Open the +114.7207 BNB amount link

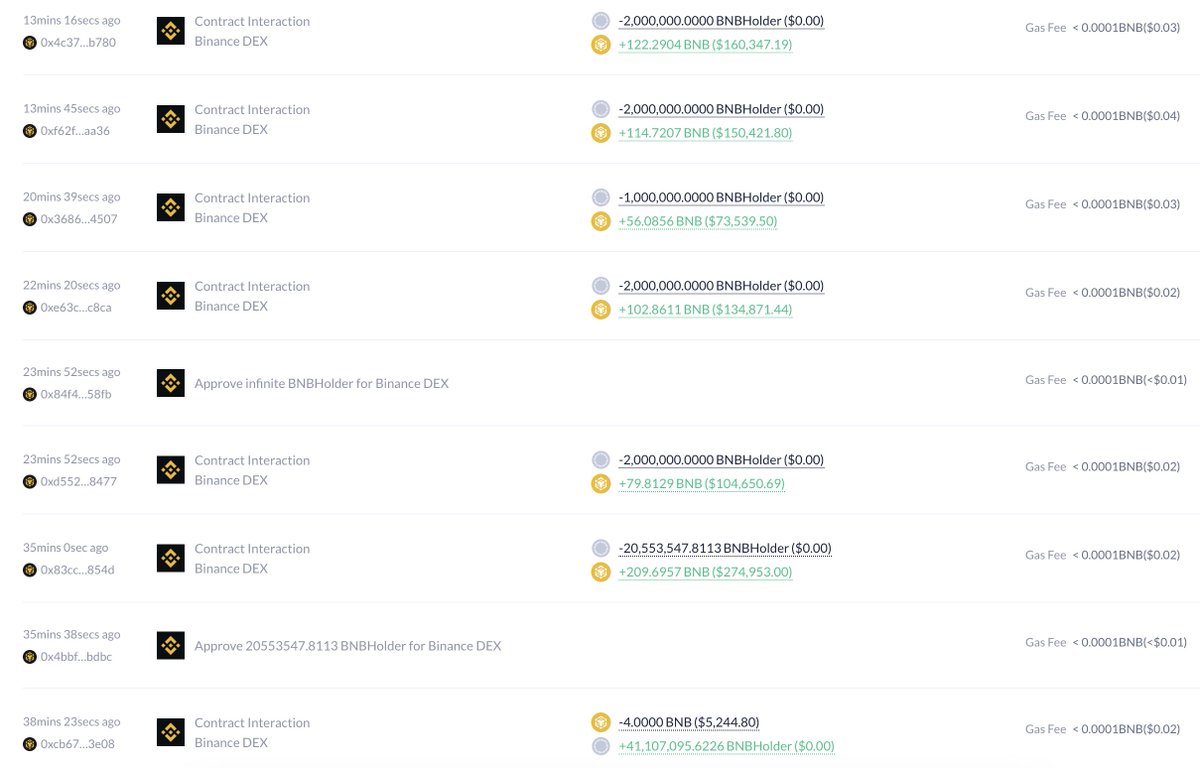tap(705, 132)
